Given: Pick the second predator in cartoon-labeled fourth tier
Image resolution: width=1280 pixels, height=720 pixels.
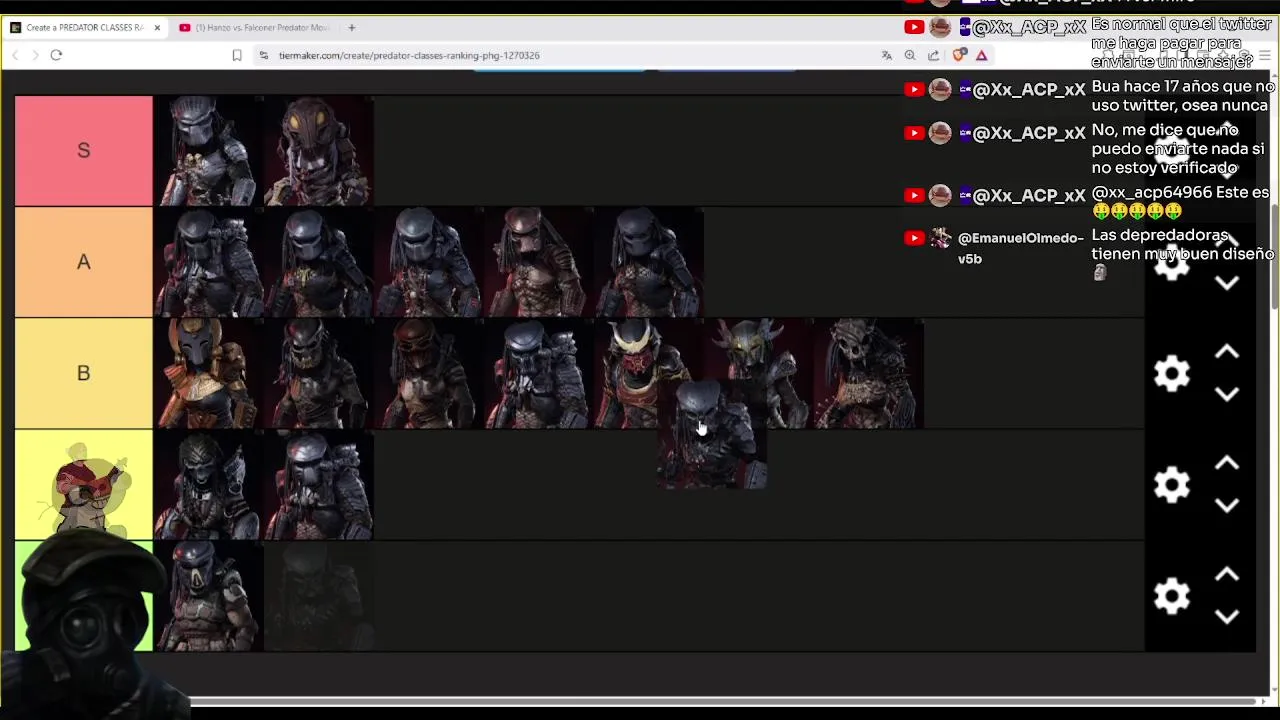Looking at the screenshot, I should pyautogui.click(x=319, y=484).
